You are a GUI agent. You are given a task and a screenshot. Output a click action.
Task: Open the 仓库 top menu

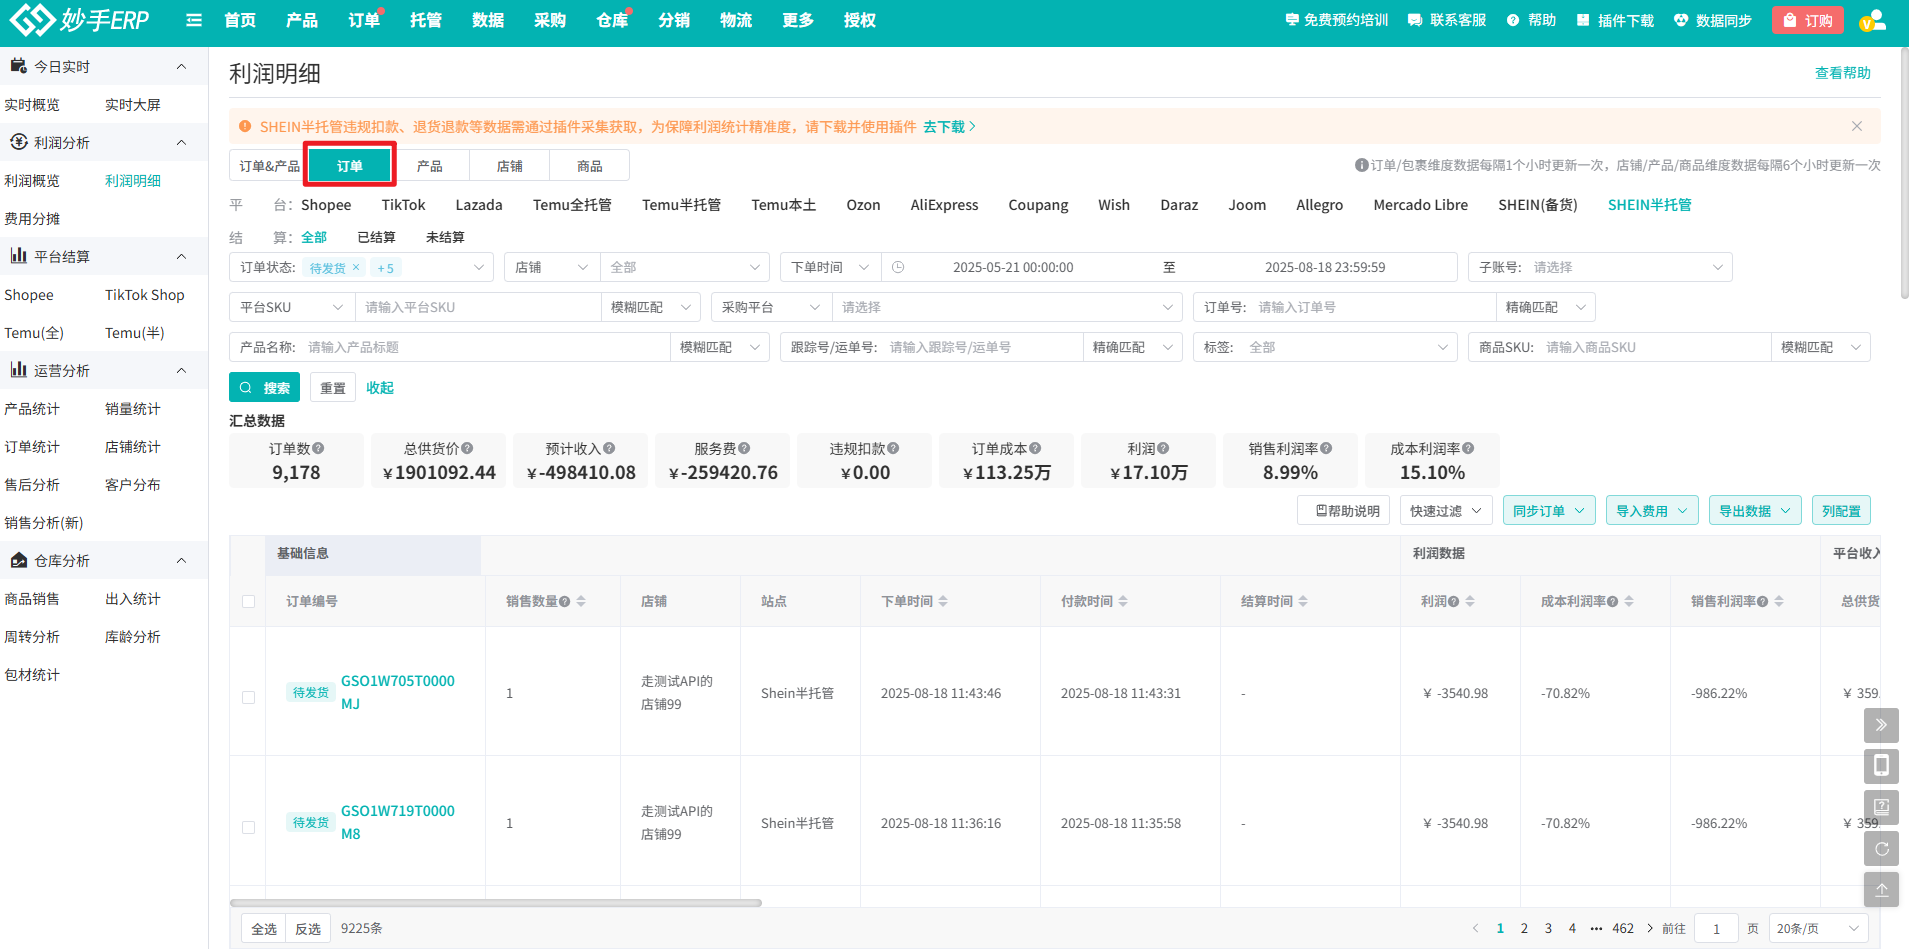tap(611, 20)
